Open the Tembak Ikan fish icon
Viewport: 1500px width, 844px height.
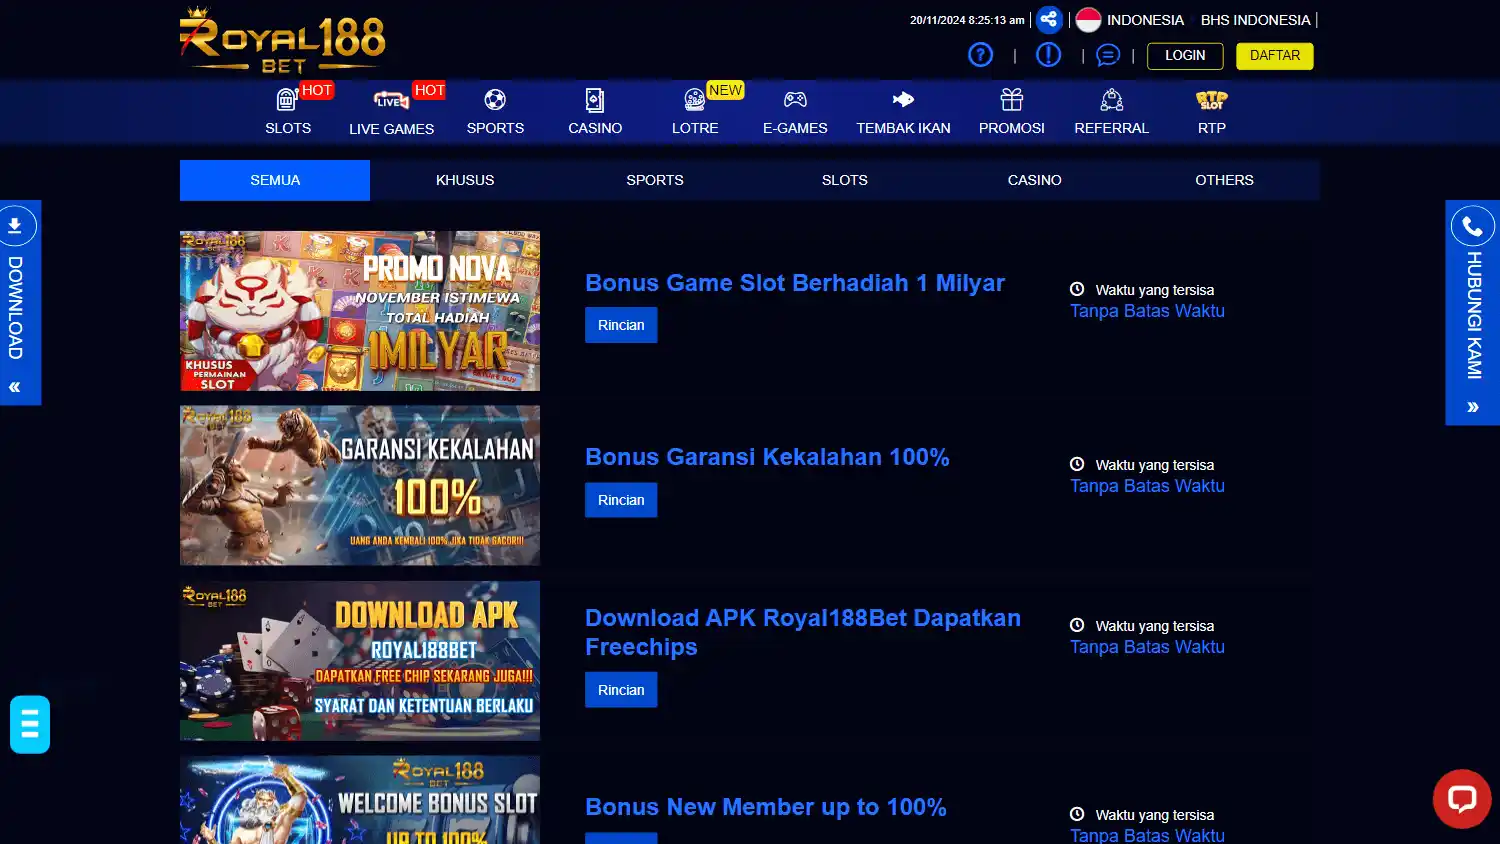903,100
